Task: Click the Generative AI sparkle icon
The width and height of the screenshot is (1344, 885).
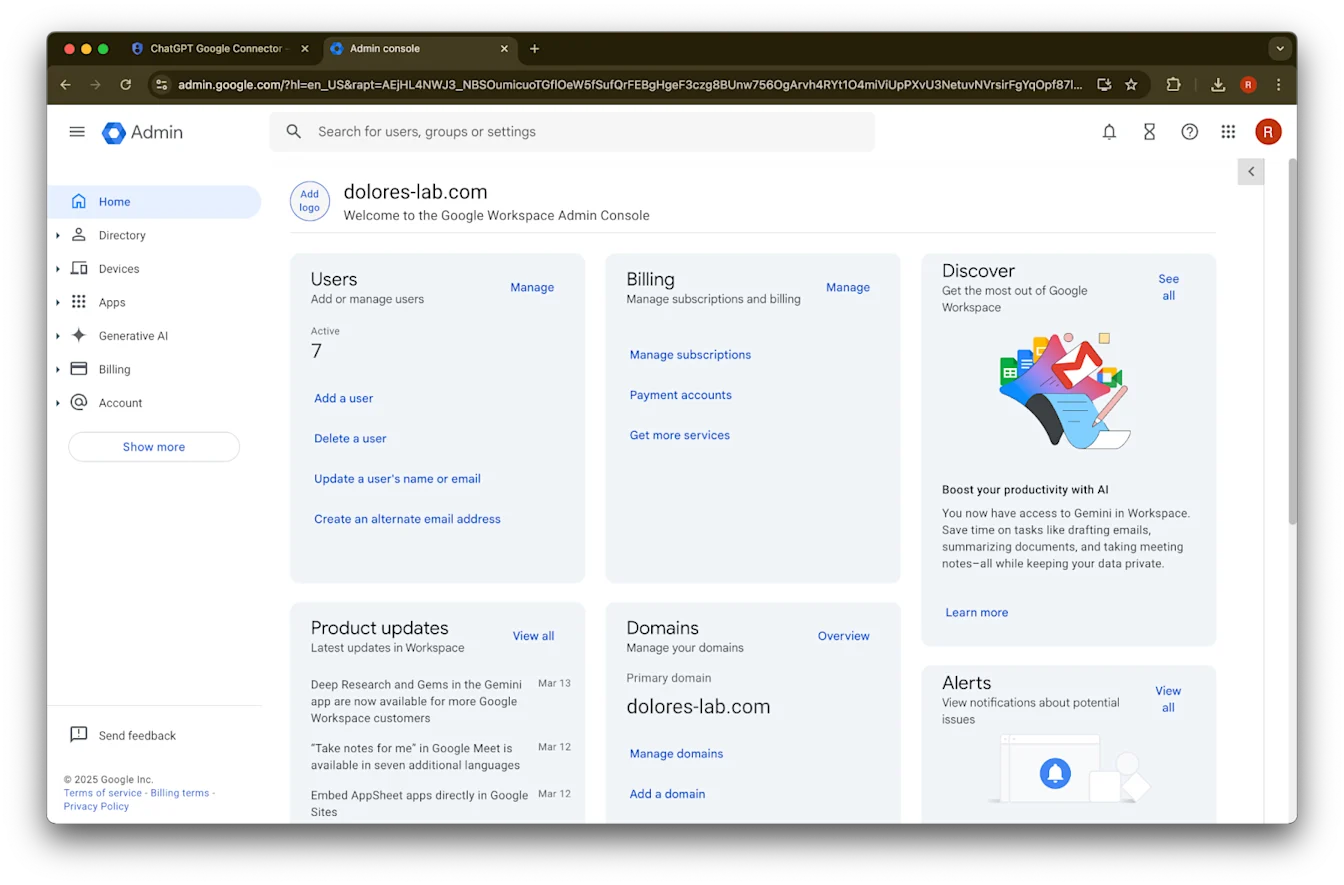Action: tap(79, 335)
